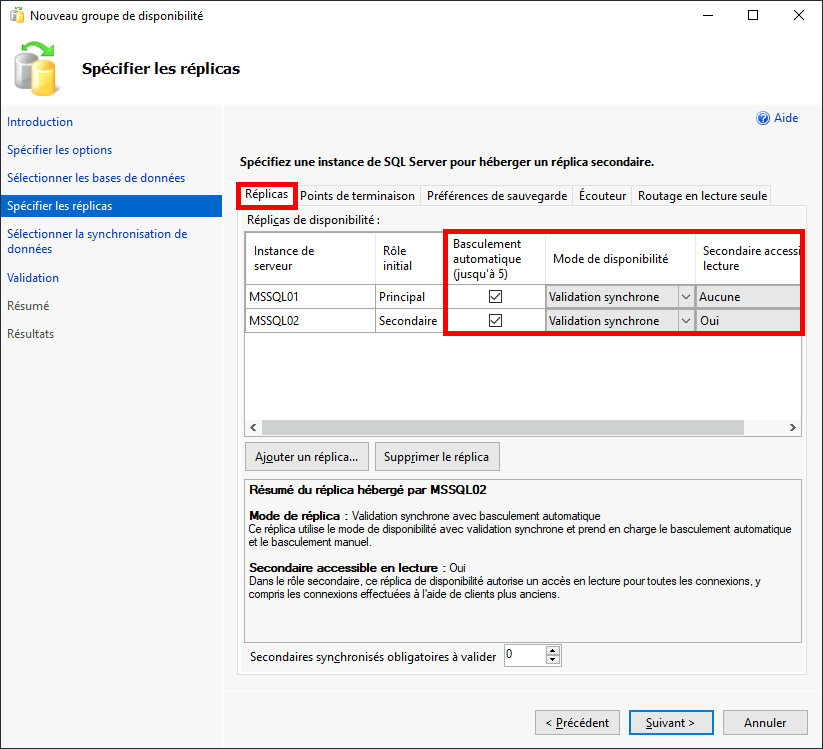Open the Mode de disponibilité dropdown for MSSQL02
The image size is (823, 749).
(687, 320)
